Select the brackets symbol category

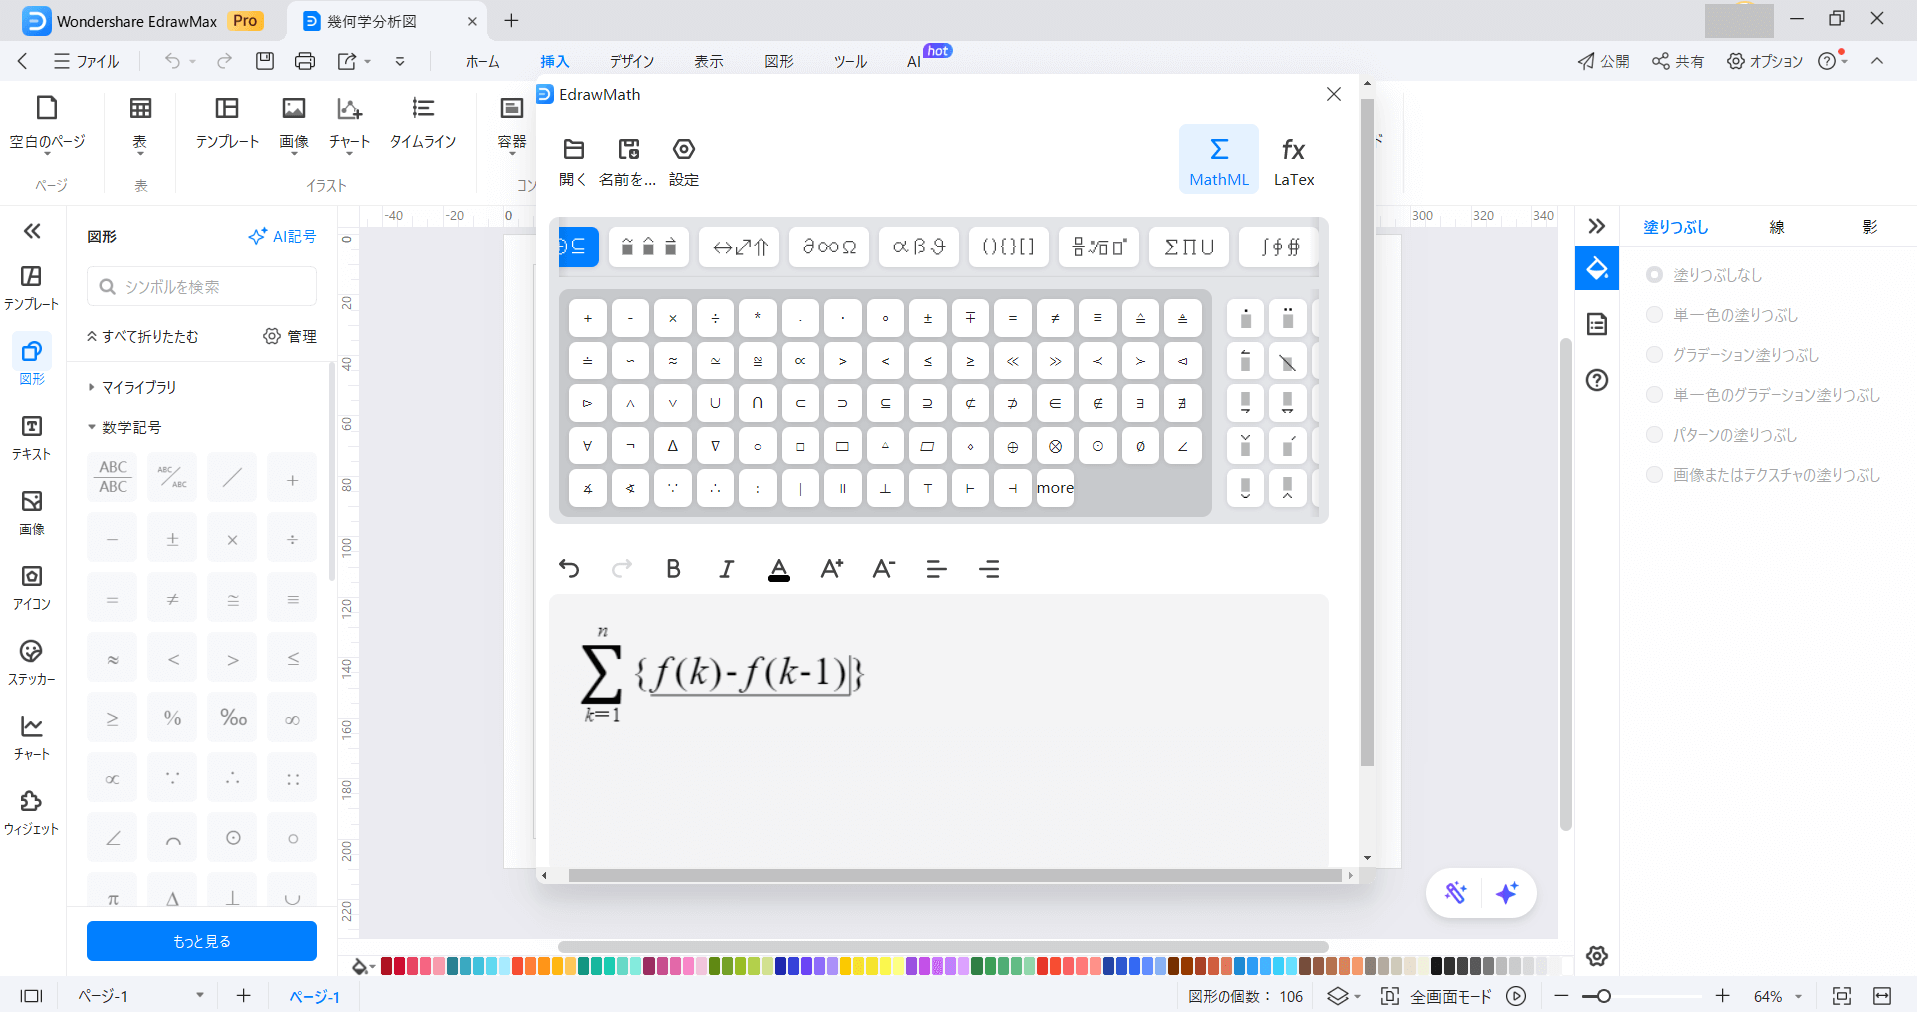[1009, 247]
